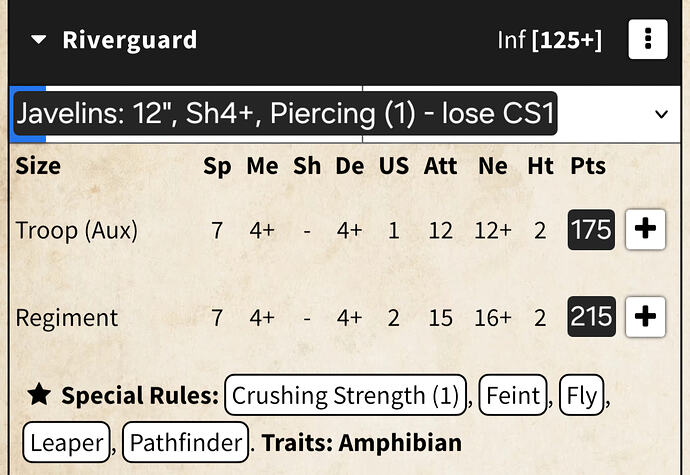Click the 215 points badge
The width and height of the screenshot is (690, 475).
click(x=590, y=318)
